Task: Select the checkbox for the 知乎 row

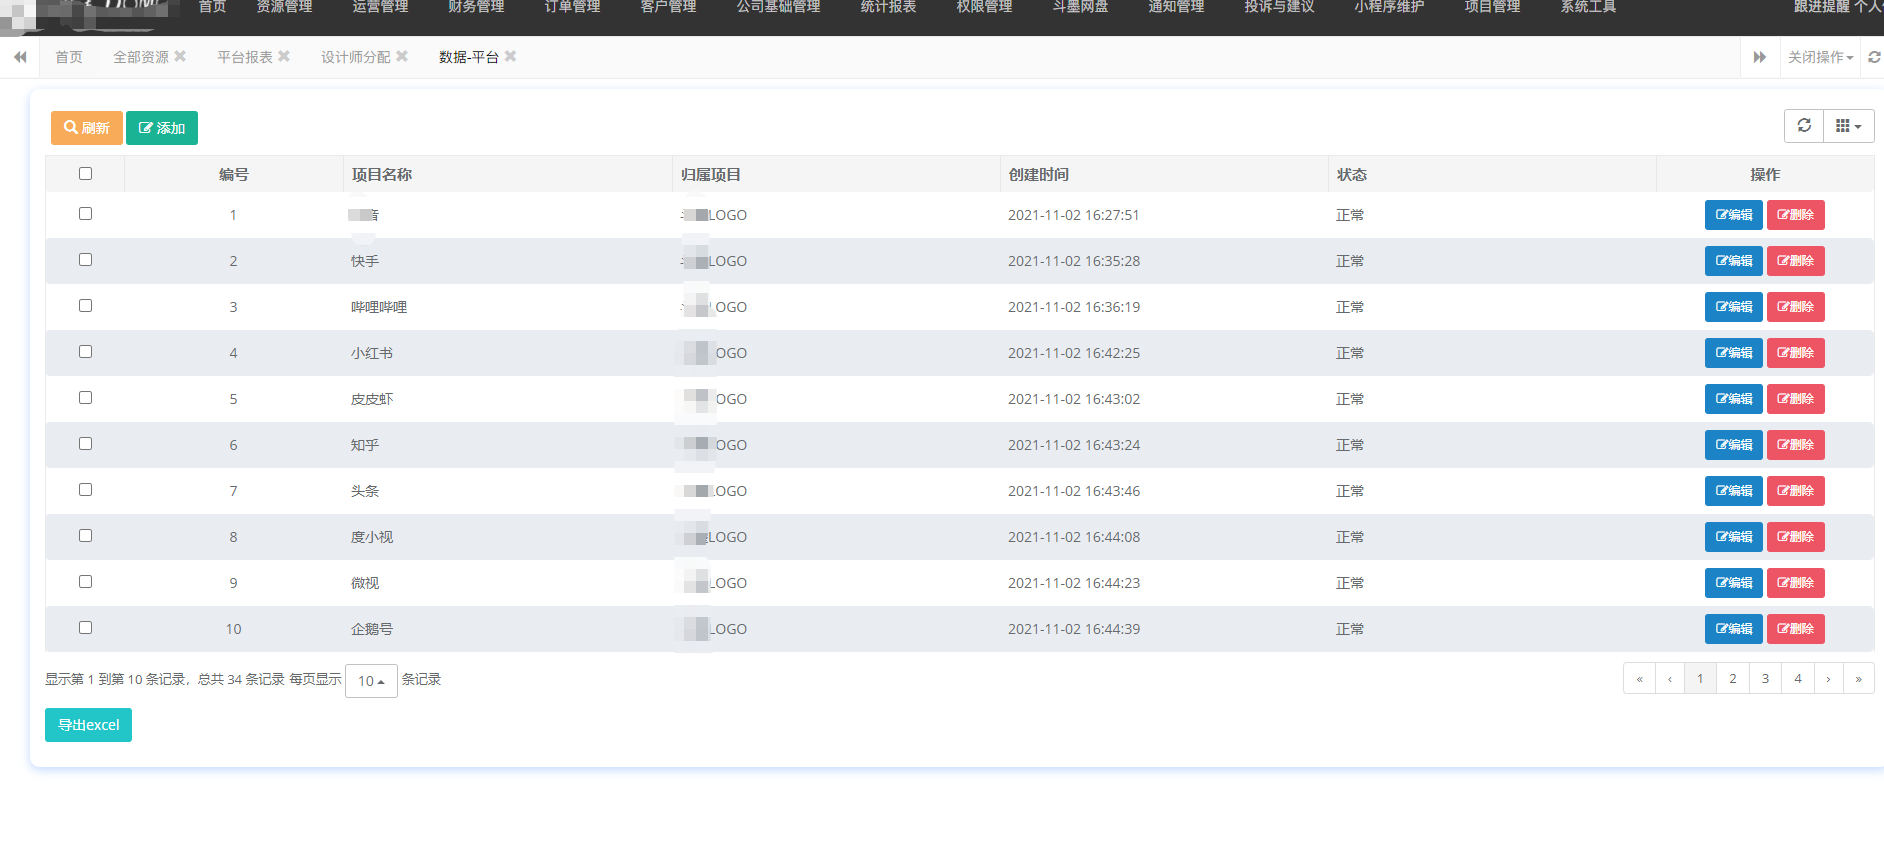Action: pyautogui.click(x=85, y=444)
